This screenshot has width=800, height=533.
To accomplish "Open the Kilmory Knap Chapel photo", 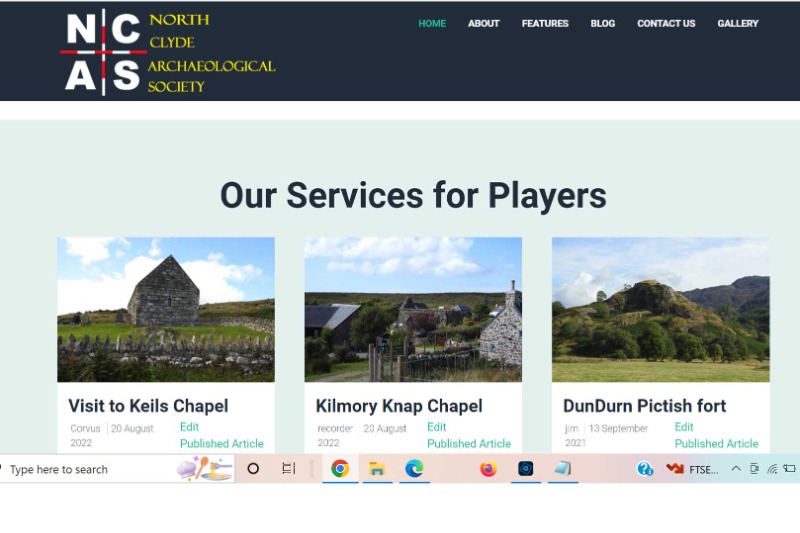I will (413, 309).
